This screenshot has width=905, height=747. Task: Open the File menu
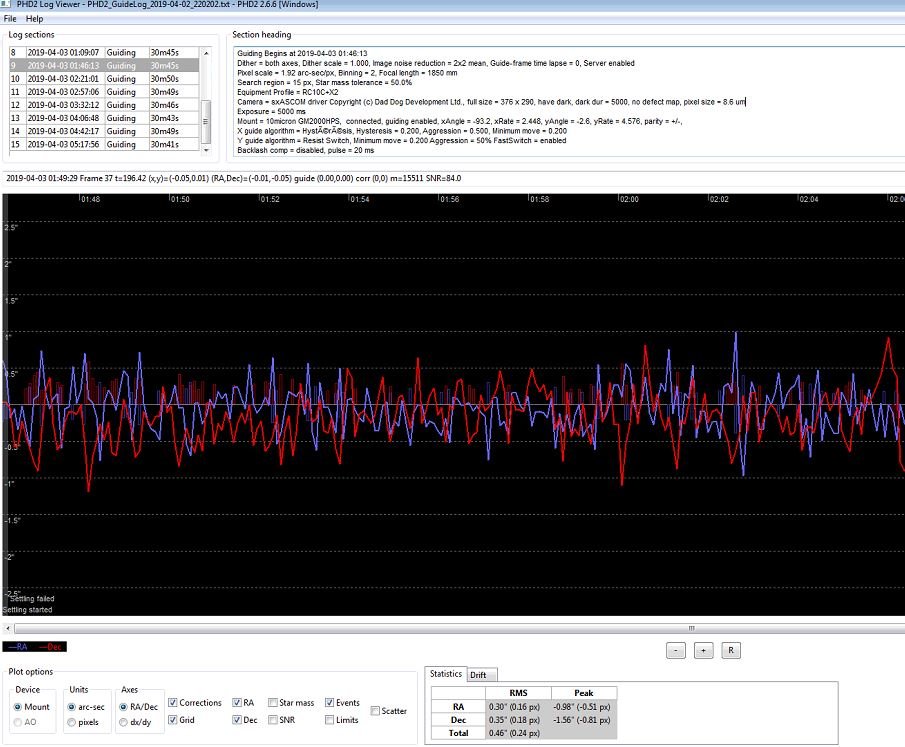10,19
